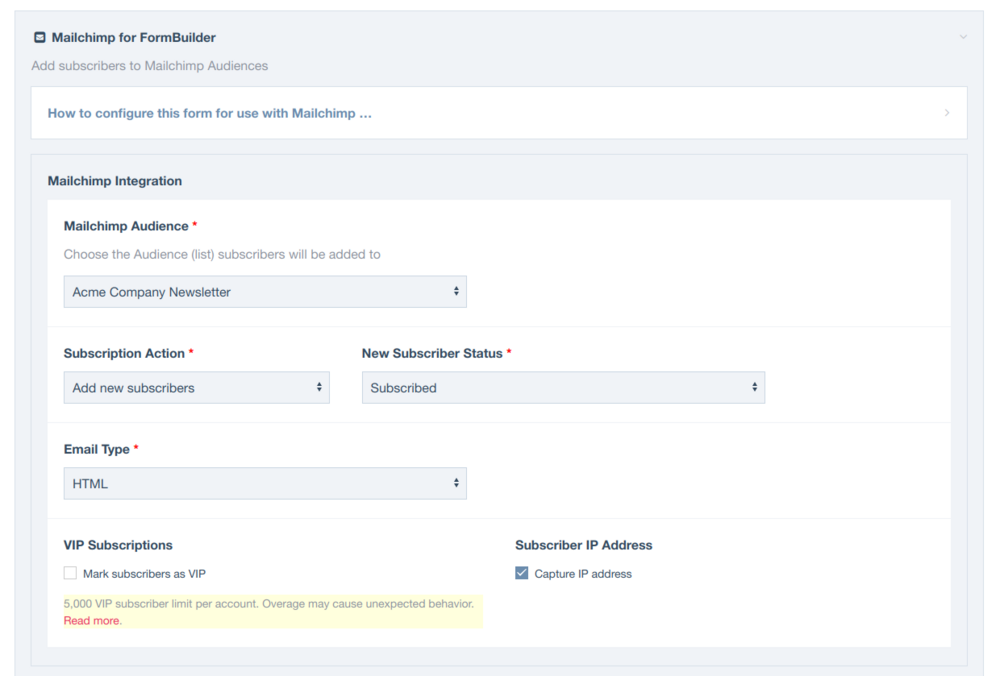
Task: Enable Mark subscribers as VIP checkbox
Action: [70, 573]
